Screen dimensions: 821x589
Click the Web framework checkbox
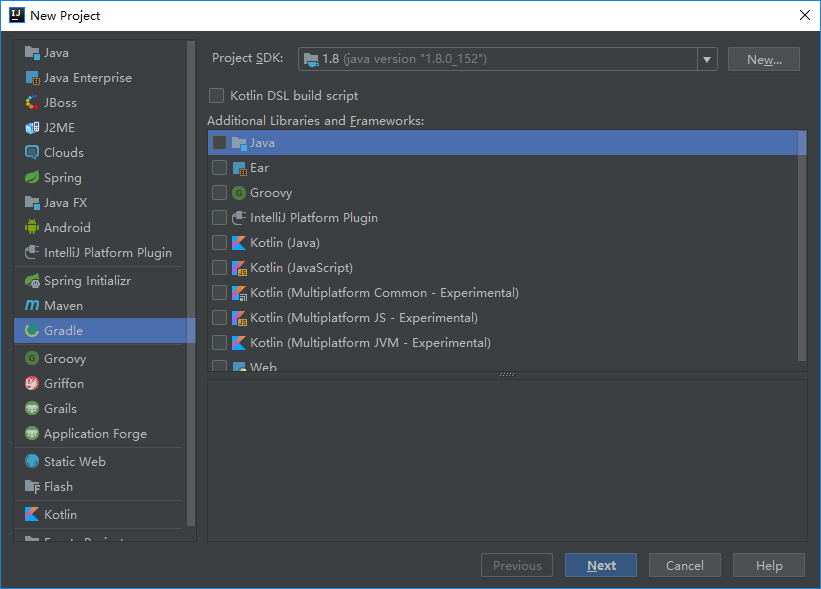point(219,365)
